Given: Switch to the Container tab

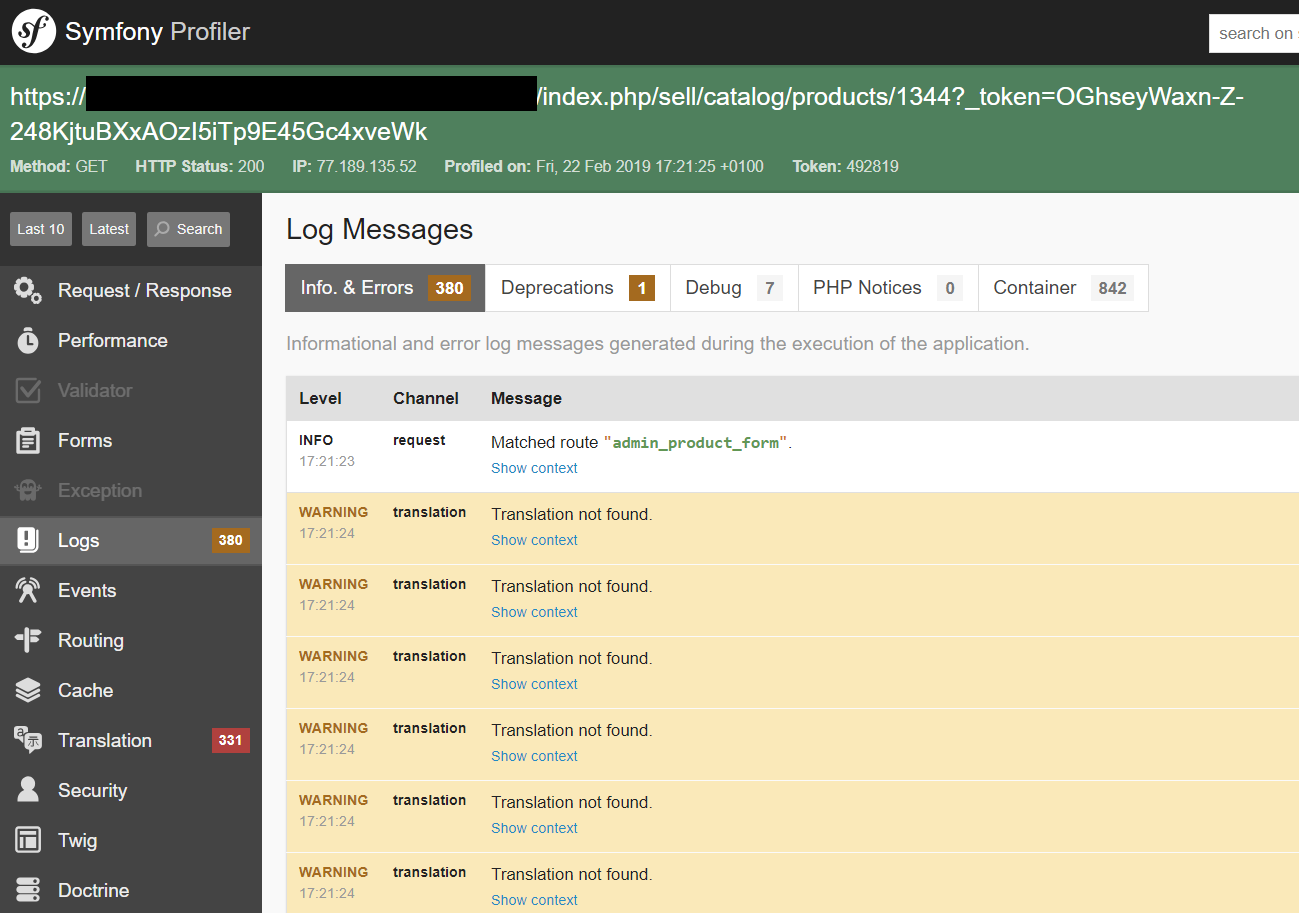Looking at the screenshot, I should (x=1063, y=288).
